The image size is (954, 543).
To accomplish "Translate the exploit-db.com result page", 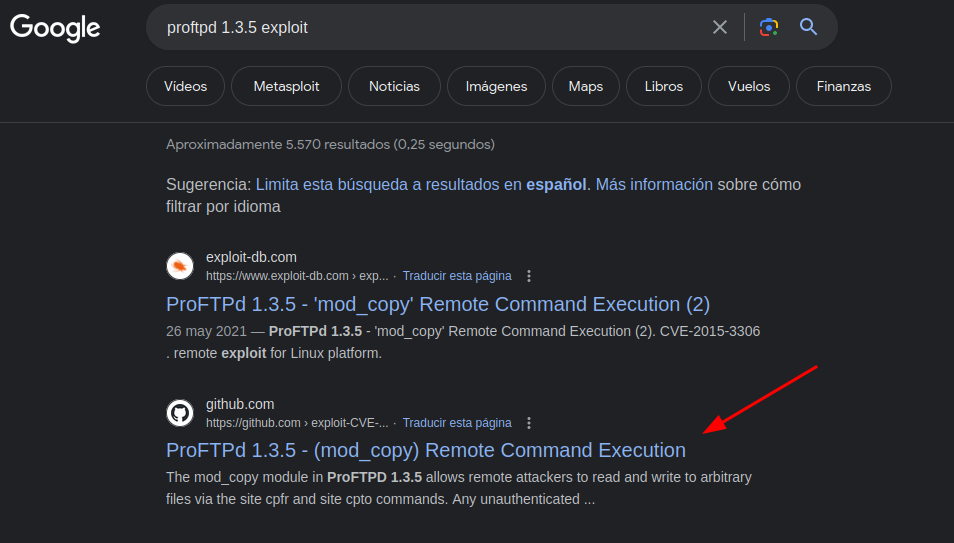I will pos(457,276).
